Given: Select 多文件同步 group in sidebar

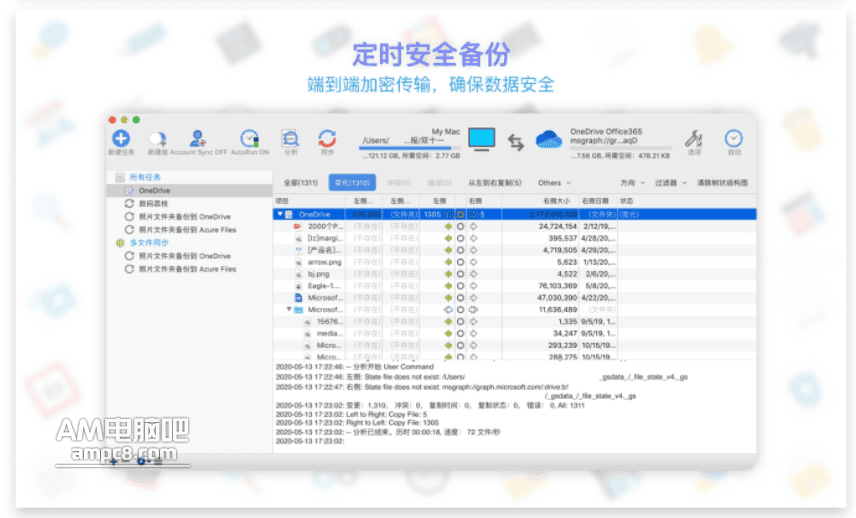Looking at the screenshot, I should pos(149,243).
